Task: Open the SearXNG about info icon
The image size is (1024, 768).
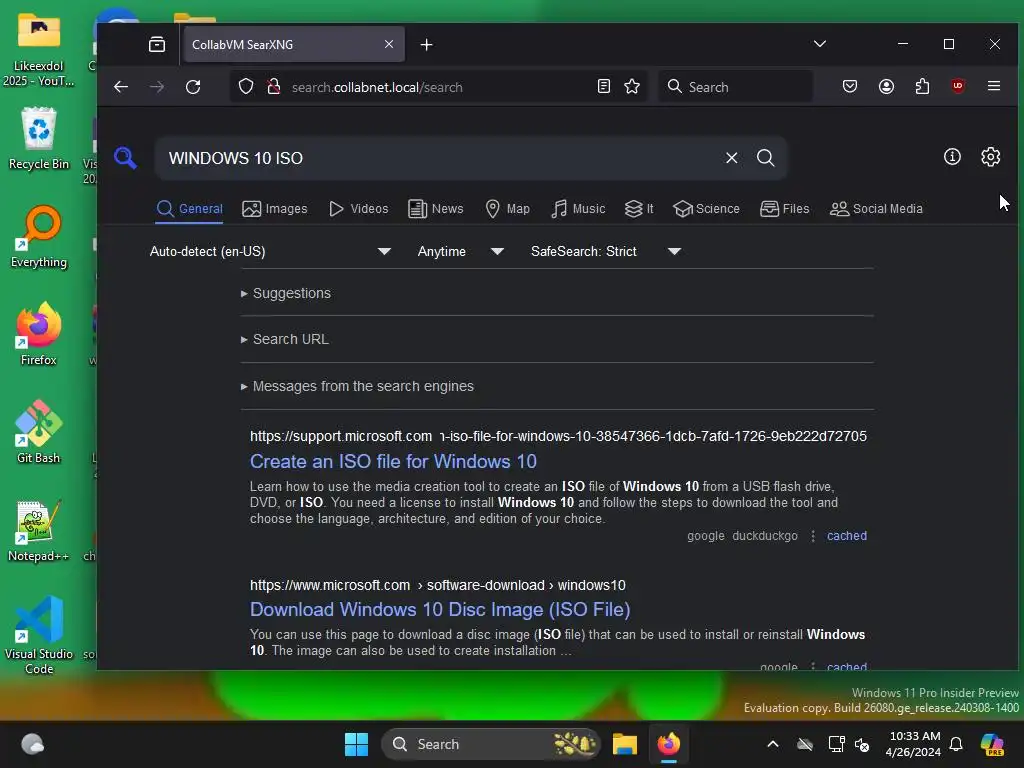Action: [952, 157]
